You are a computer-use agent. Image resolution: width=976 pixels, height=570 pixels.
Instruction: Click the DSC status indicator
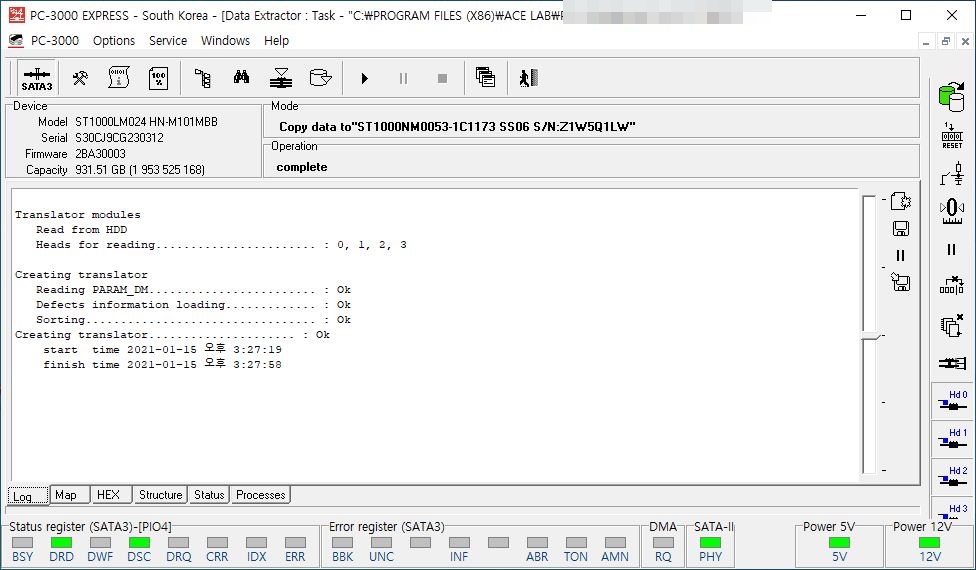pos(139,543)
